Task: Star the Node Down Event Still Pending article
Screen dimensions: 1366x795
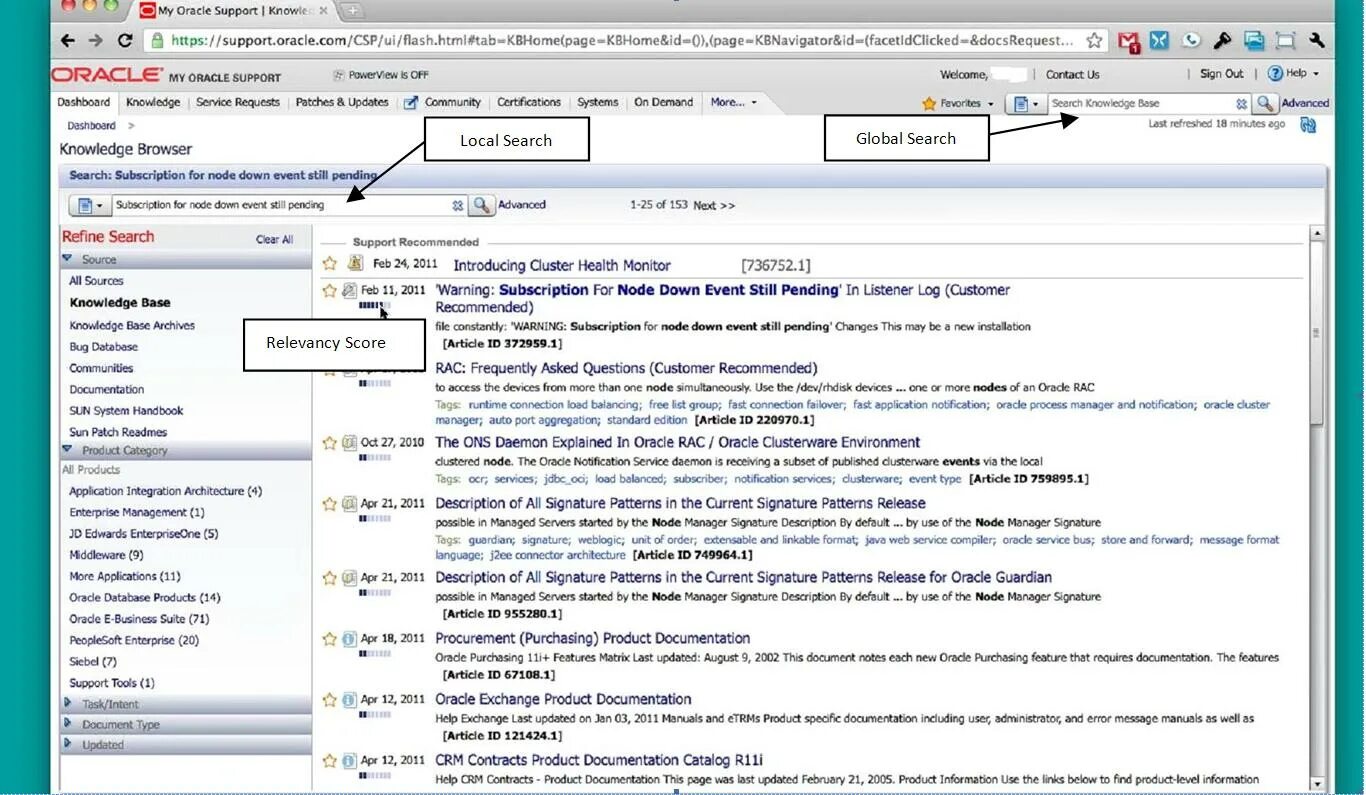Action: coord(330,290)
